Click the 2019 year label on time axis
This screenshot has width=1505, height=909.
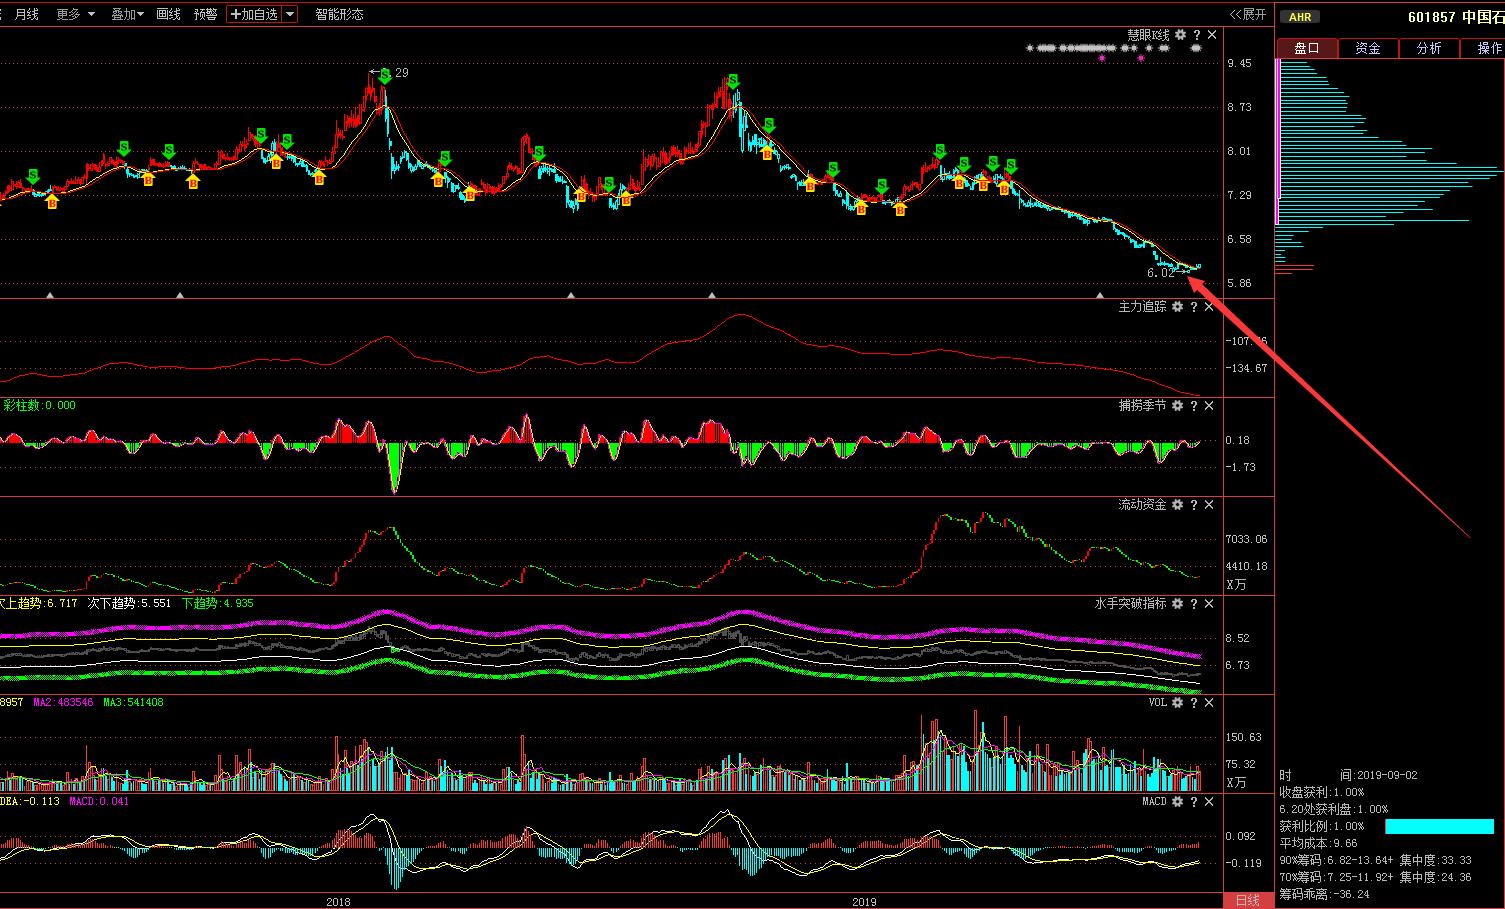tap(864, 901)
